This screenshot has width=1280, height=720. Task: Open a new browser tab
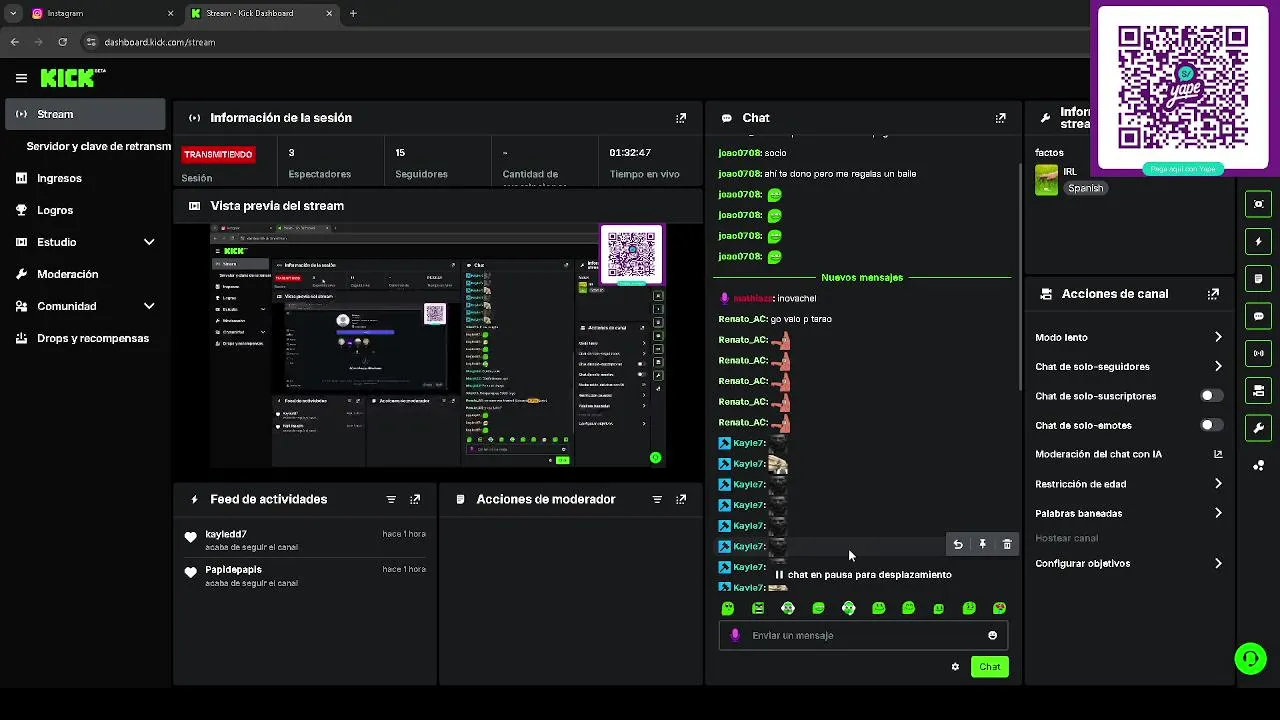(x=353, y=13)
